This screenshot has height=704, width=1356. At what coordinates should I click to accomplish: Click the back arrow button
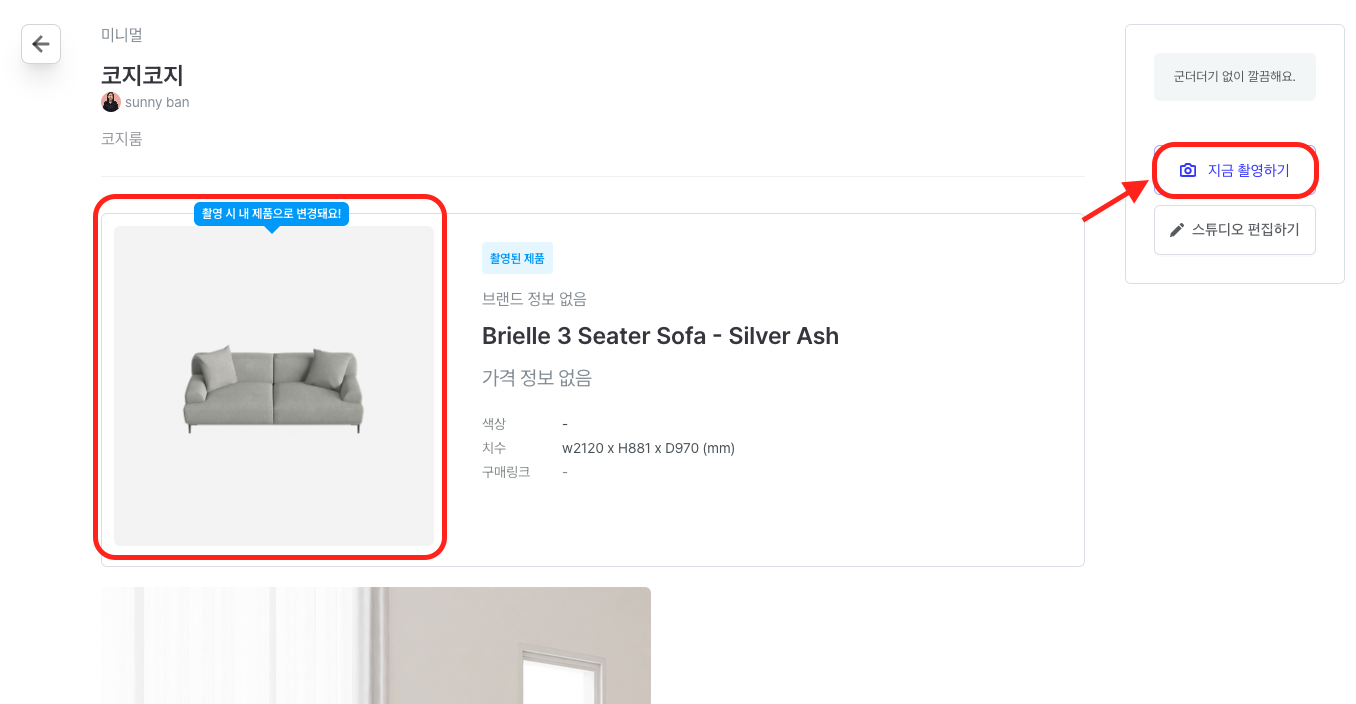click(x=41, y=44)
